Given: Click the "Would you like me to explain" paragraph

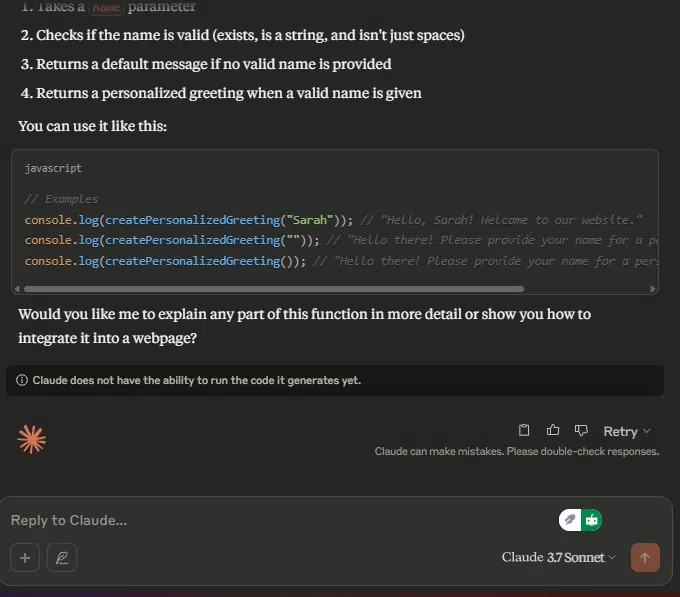Looking at the screenshot, I should (x=304, y=326).
